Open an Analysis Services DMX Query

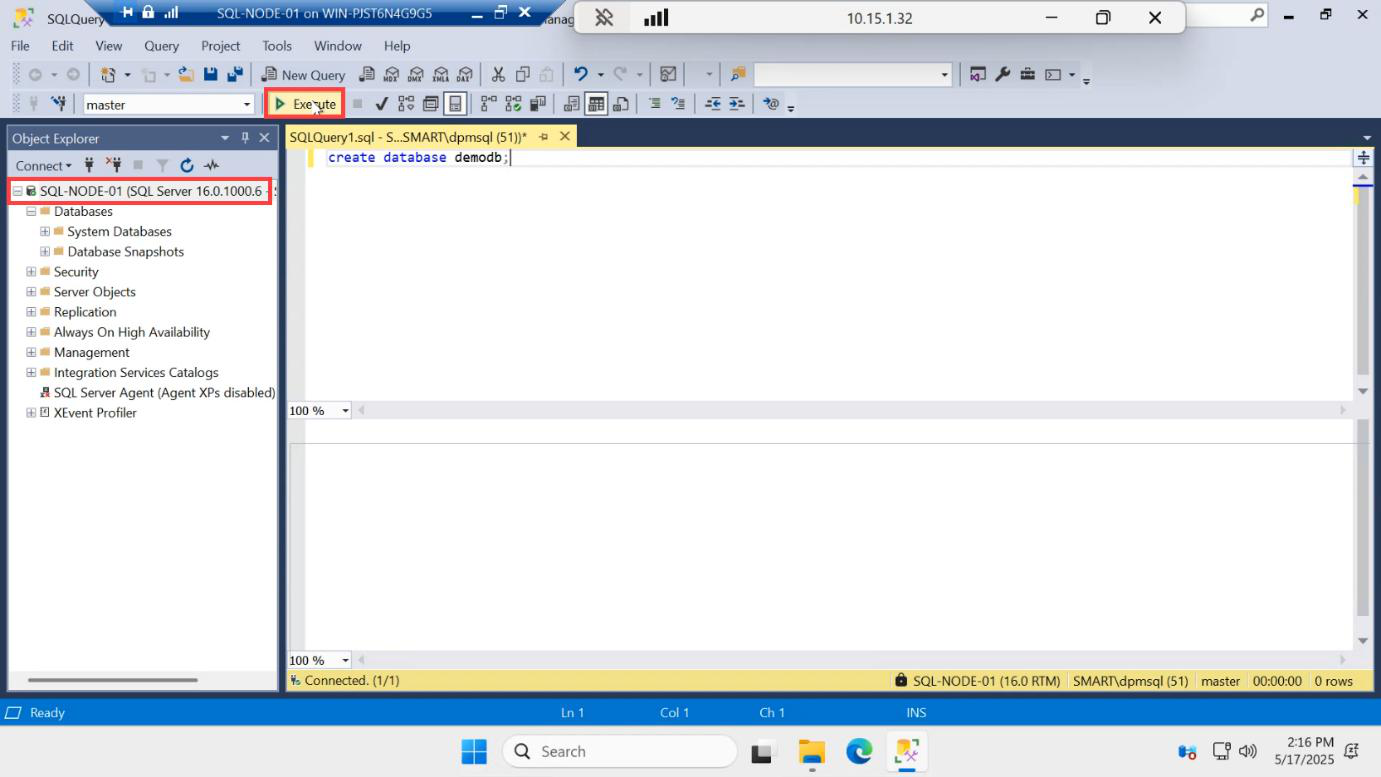pos(415,74)
